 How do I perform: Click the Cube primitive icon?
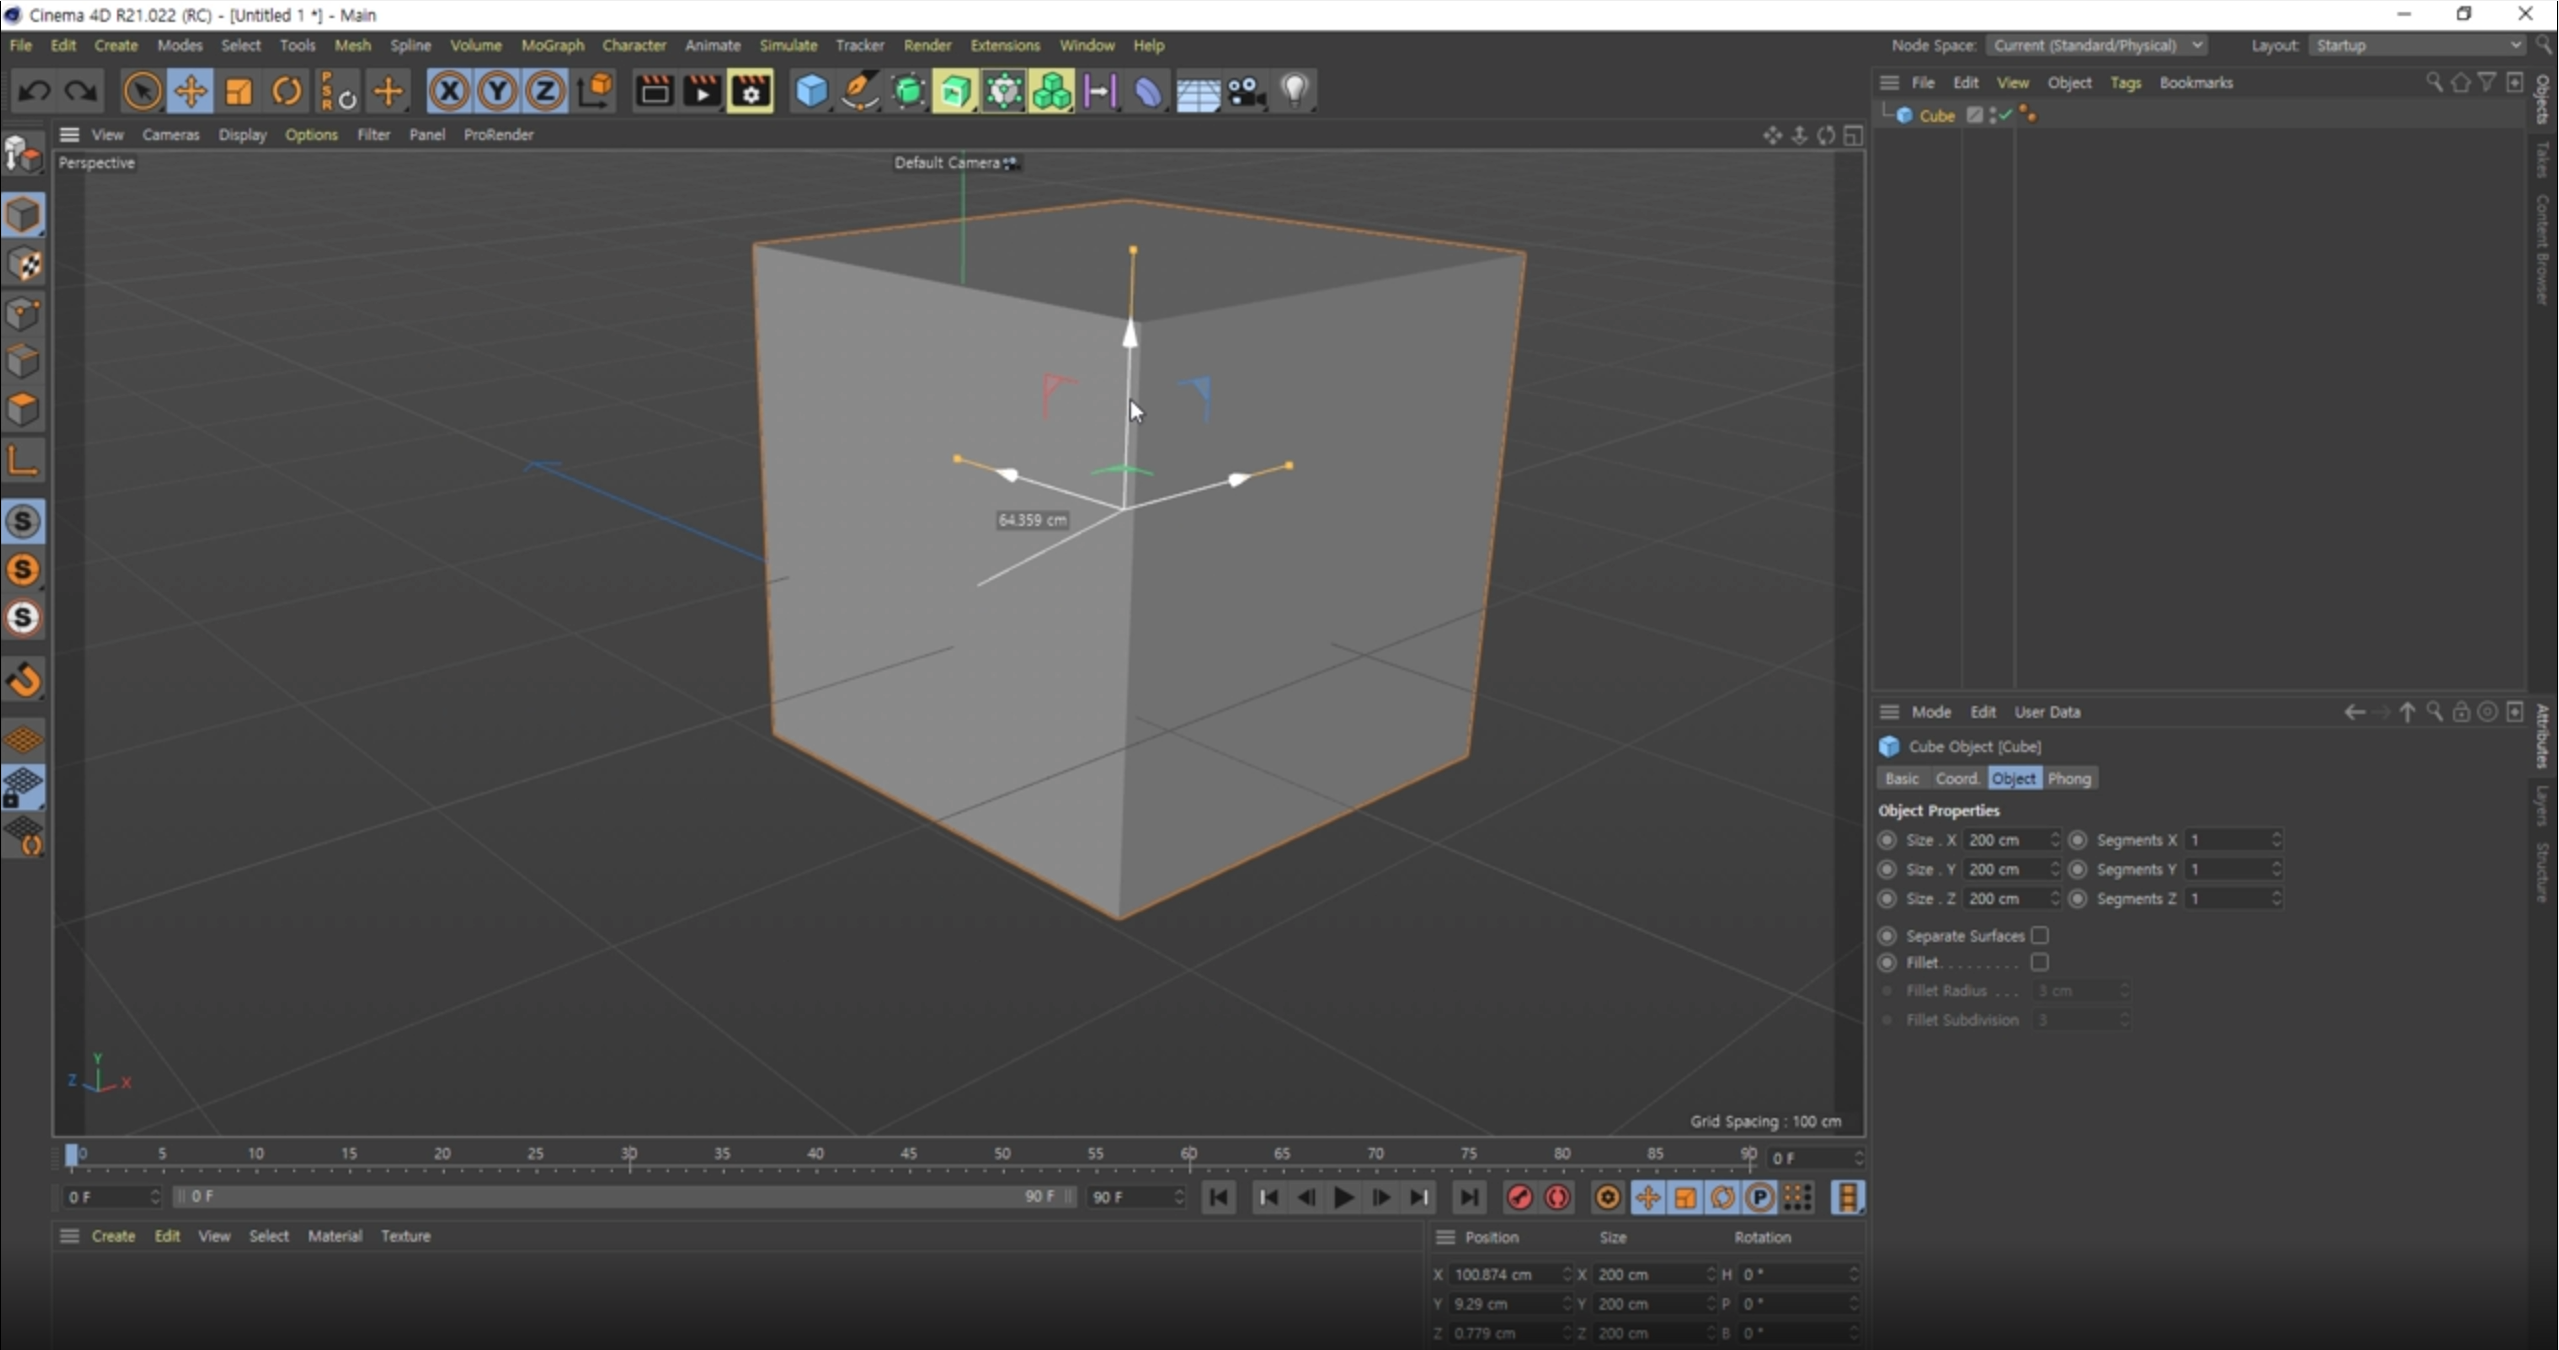811,92
